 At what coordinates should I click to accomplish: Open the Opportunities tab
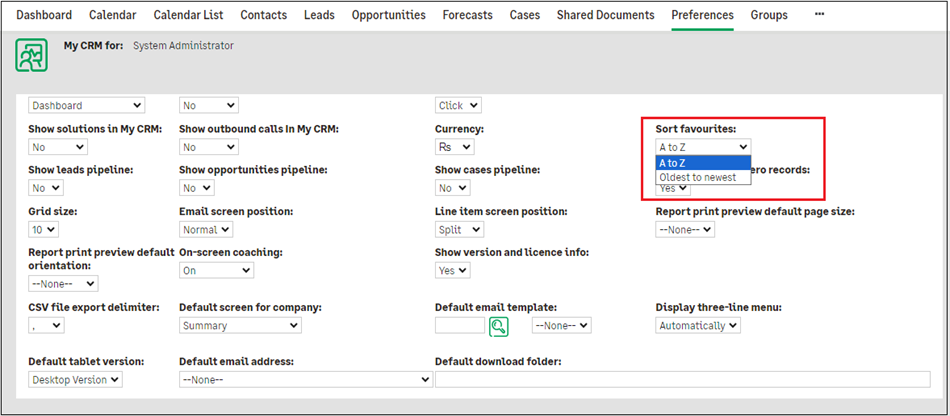tap(388, 15)
